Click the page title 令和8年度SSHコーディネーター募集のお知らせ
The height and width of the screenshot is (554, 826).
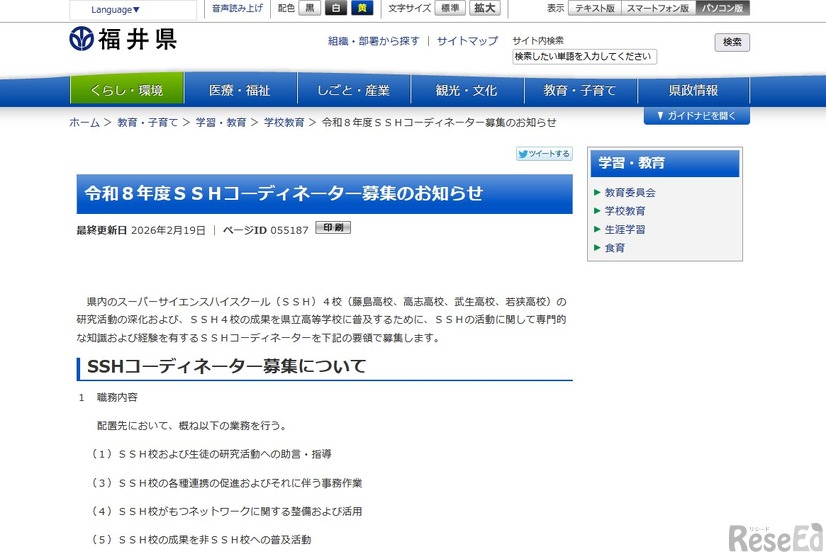pyautogui.click(x=283, y=193)
